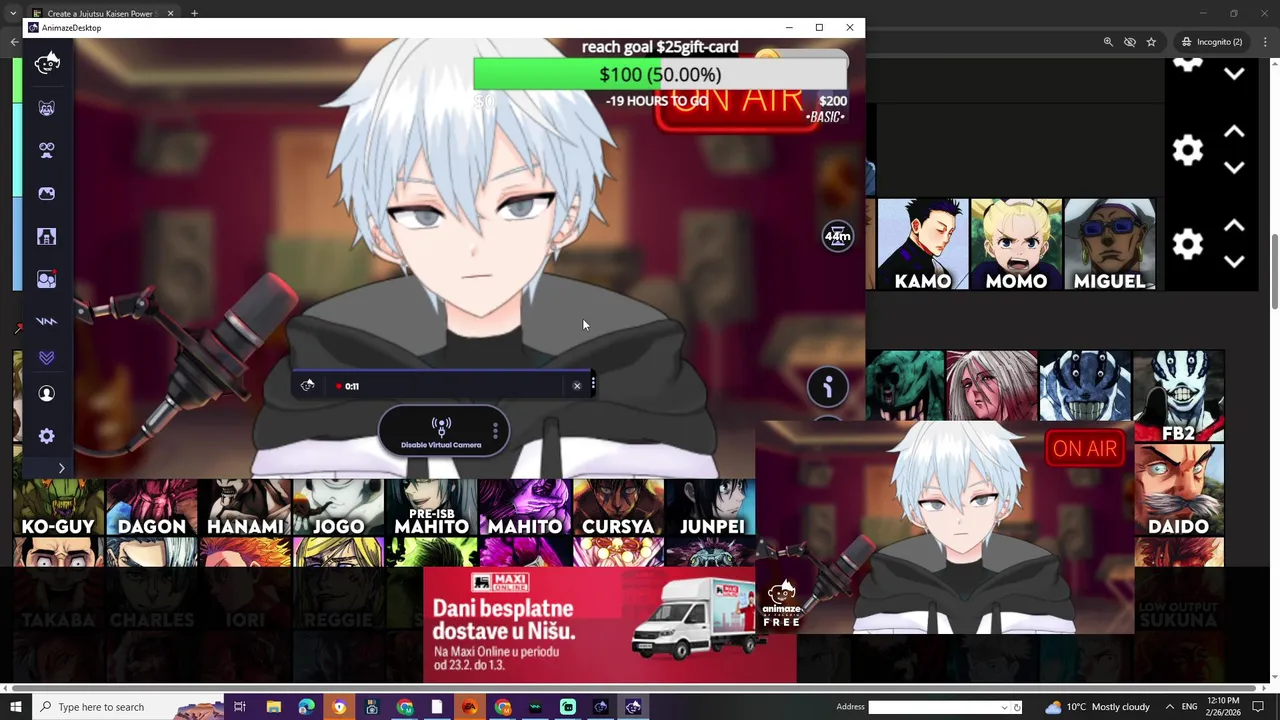Open settings gear for the empty tier row
The height and width of the screenshot is (720, 1280).
pos(1187,150)
